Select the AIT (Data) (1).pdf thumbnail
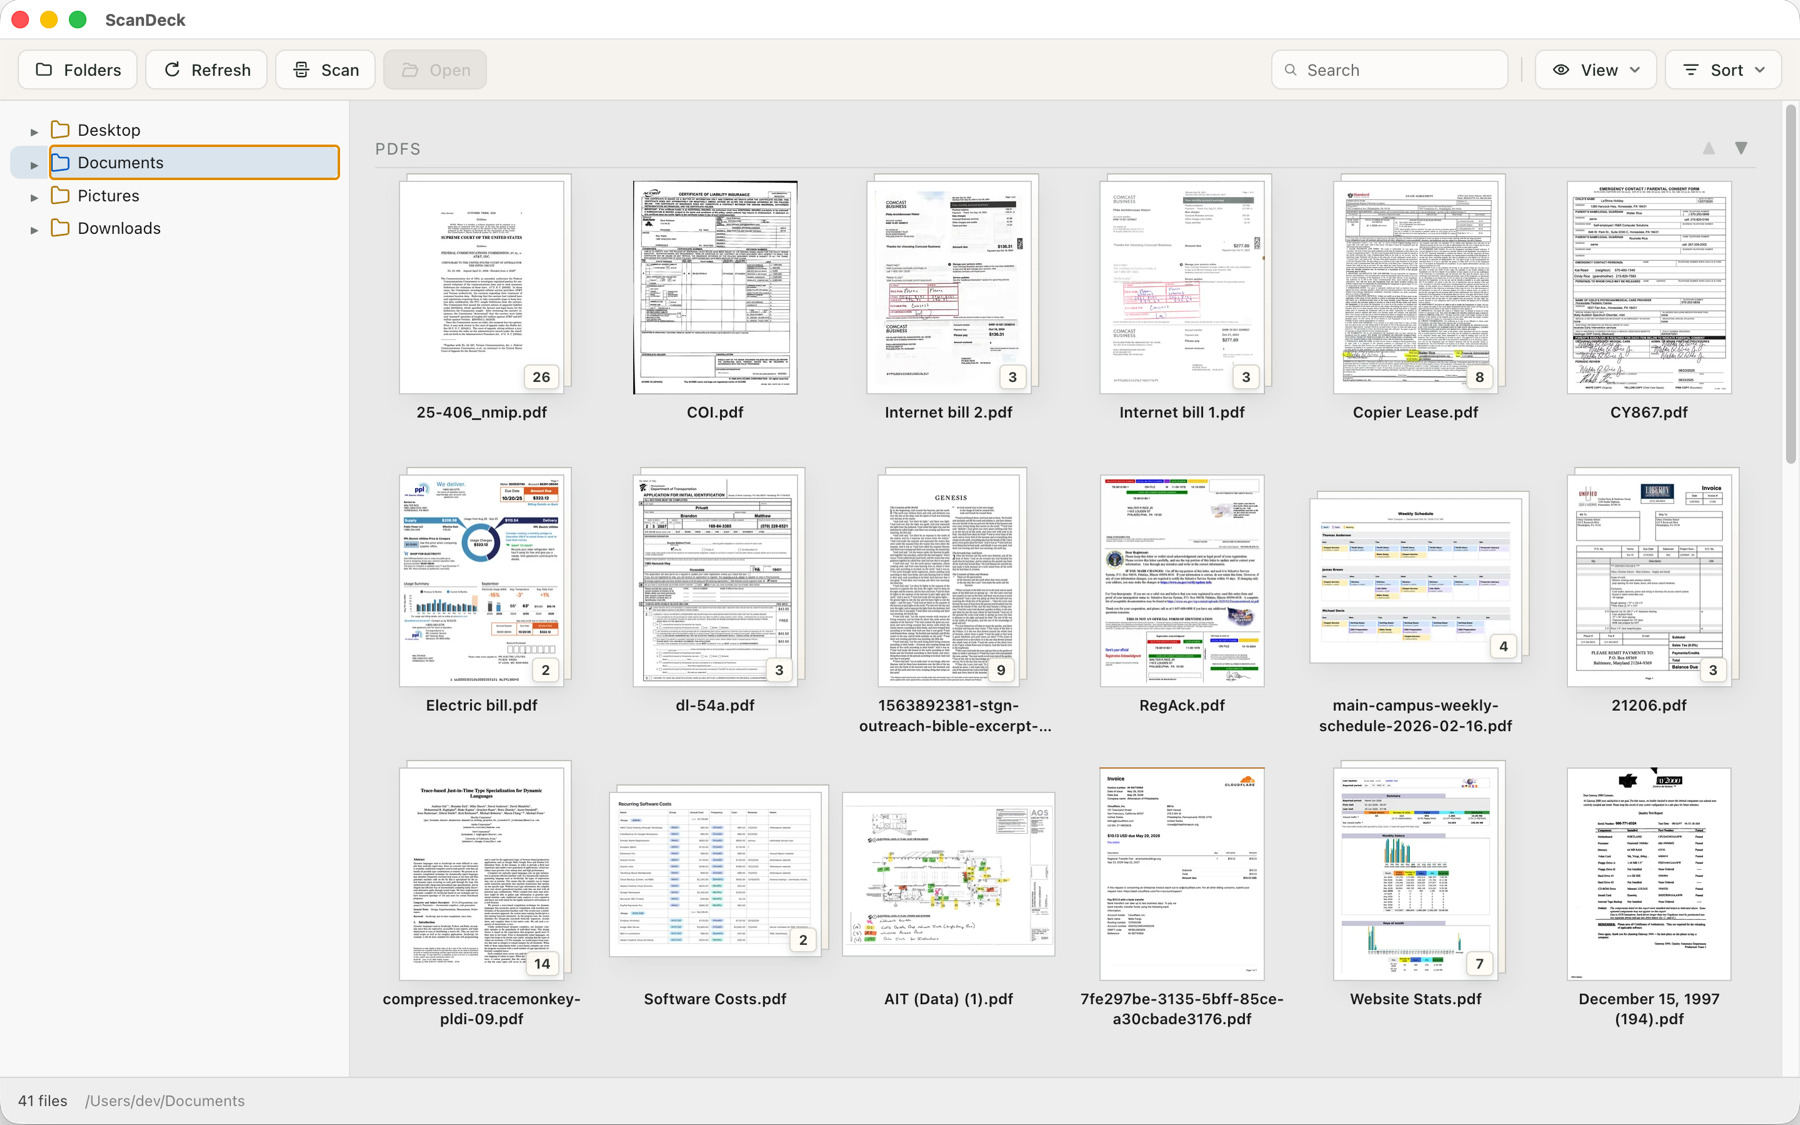 [948, 874]
